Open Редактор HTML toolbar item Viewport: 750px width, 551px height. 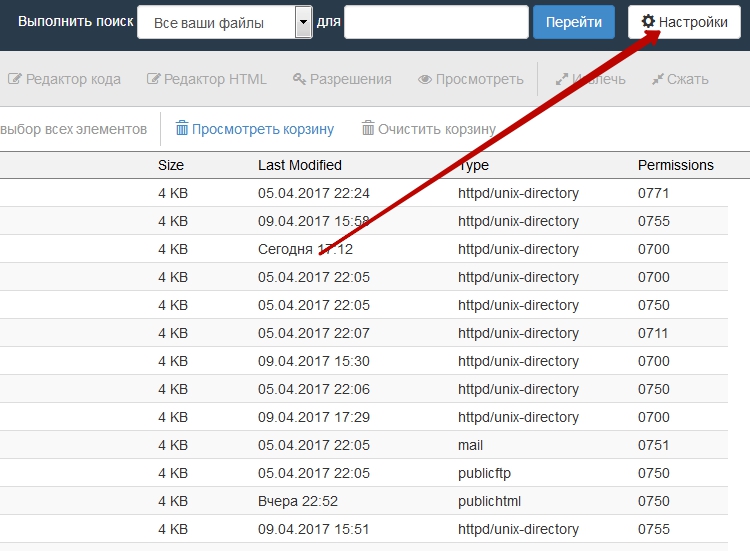[207, 79]
